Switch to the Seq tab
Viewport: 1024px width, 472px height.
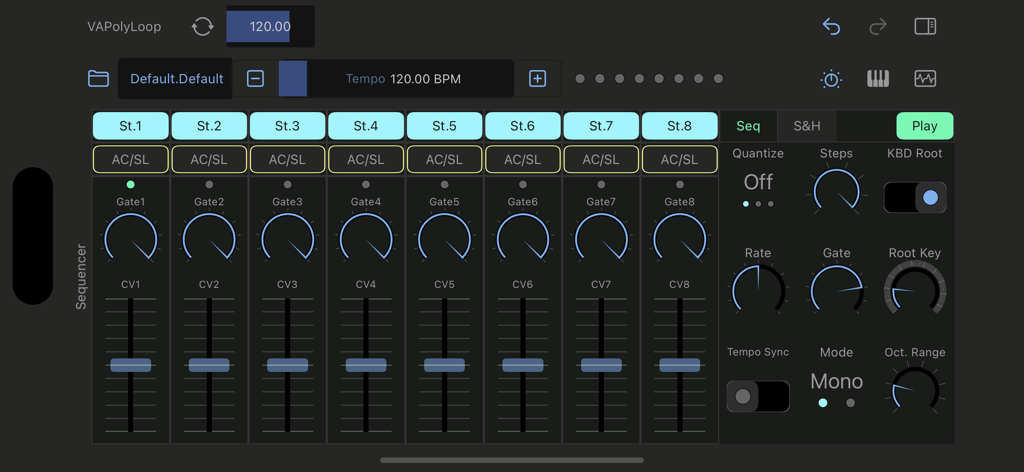[748, 126]
